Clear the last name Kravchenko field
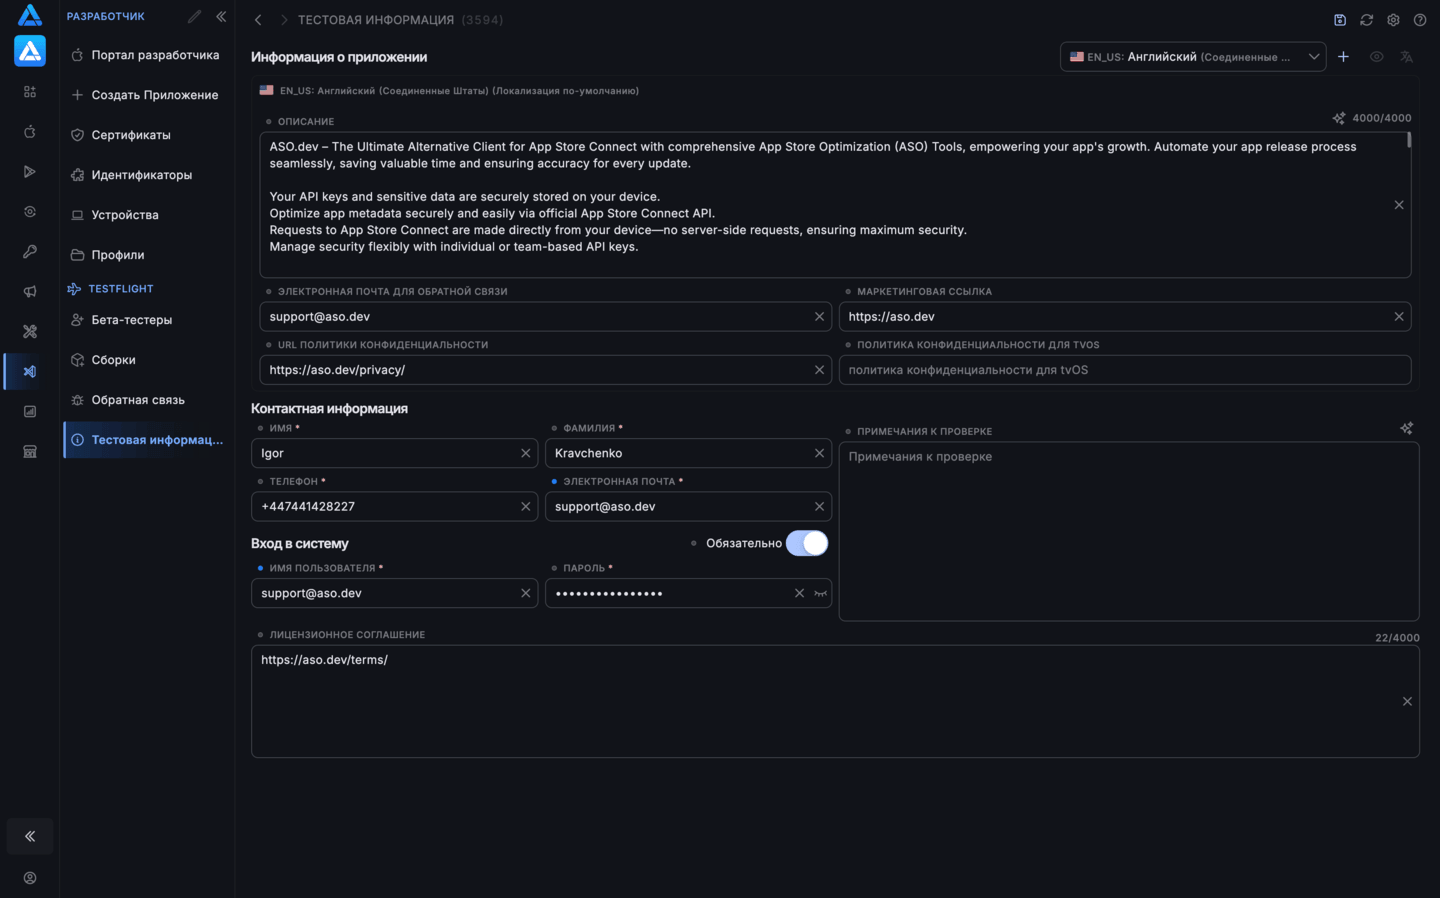The height and width of the screenshot is (898, 1440). (x=819, y=453)
